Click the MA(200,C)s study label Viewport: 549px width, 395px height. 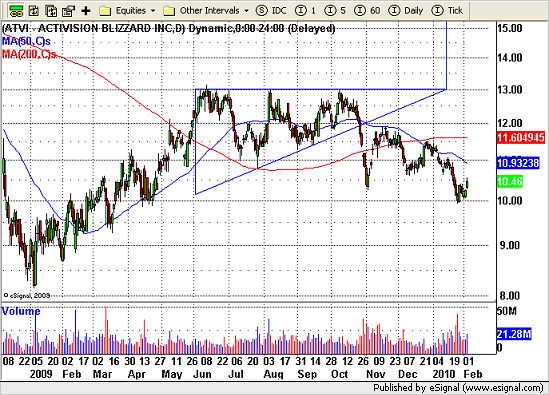[29, 54]
